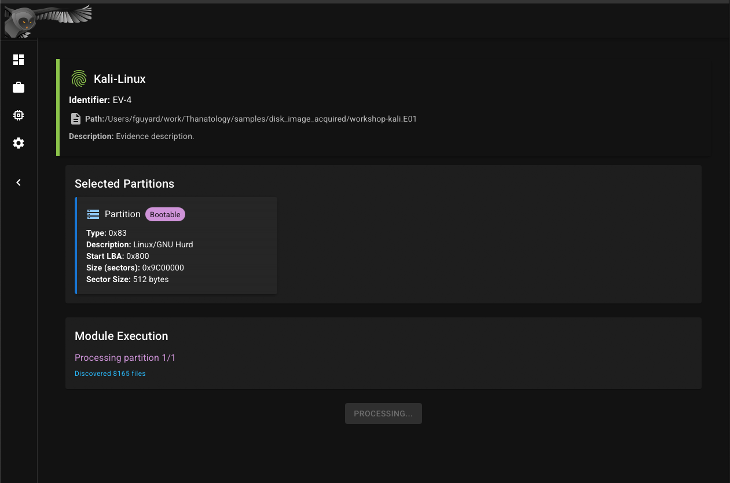This screenshot has height=483, width=730.
Task: Open the dashboard grid icon in sidebar
Action: pos(19,60)
